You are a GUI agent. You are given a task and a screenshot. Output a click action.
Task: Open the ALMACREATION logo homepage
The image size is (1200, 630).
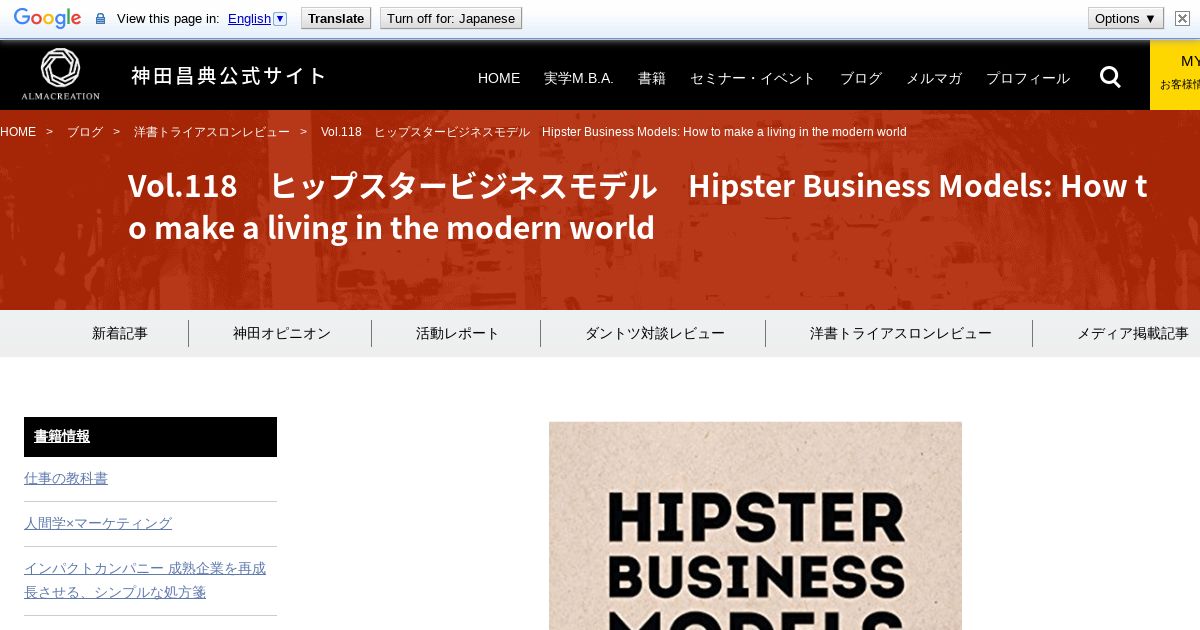60,74
